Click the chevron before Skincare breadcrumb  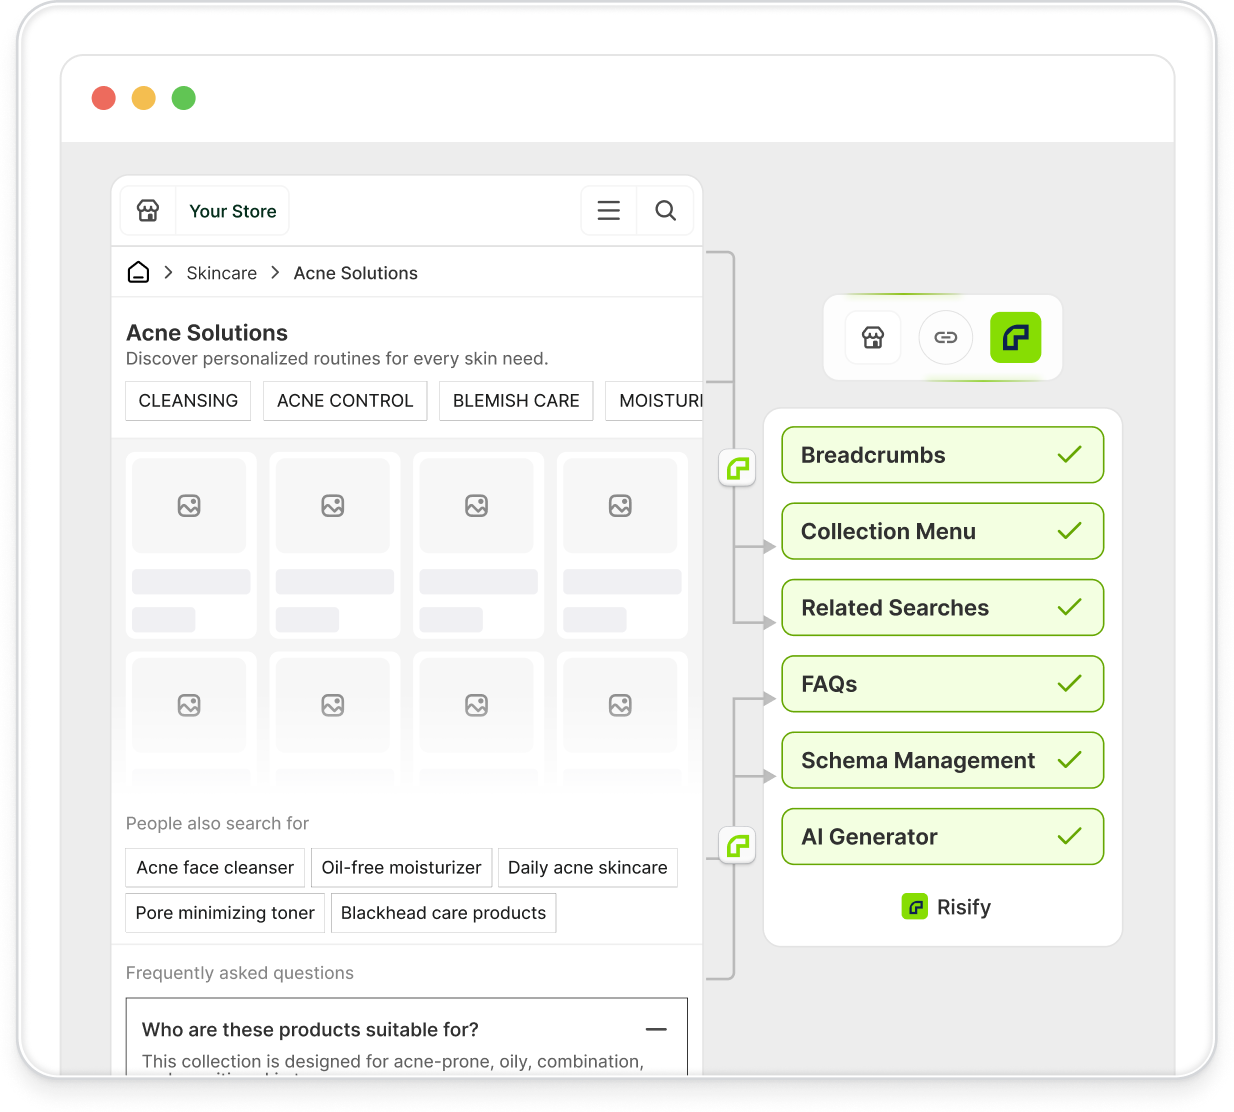[x=168, y=273]
